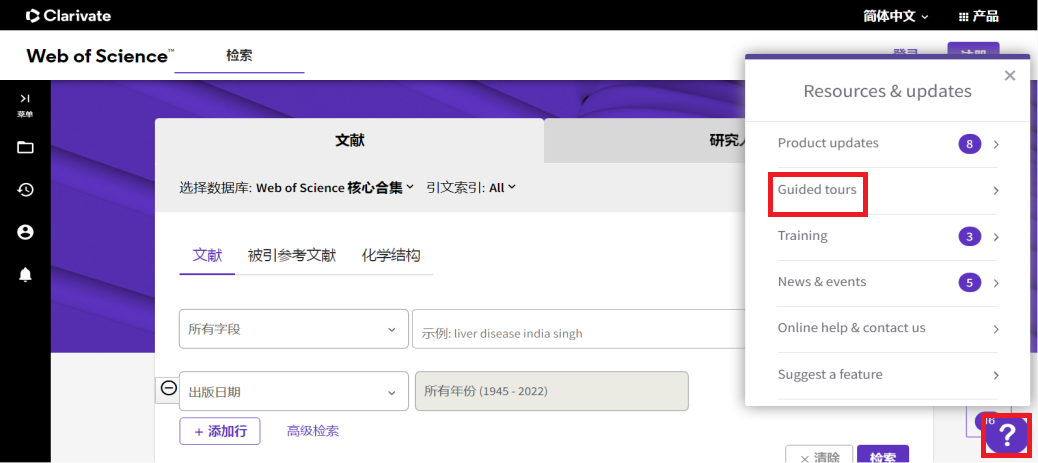Expand the Training entry
This screenshot has height=463, width=1038.
point(887,236)
